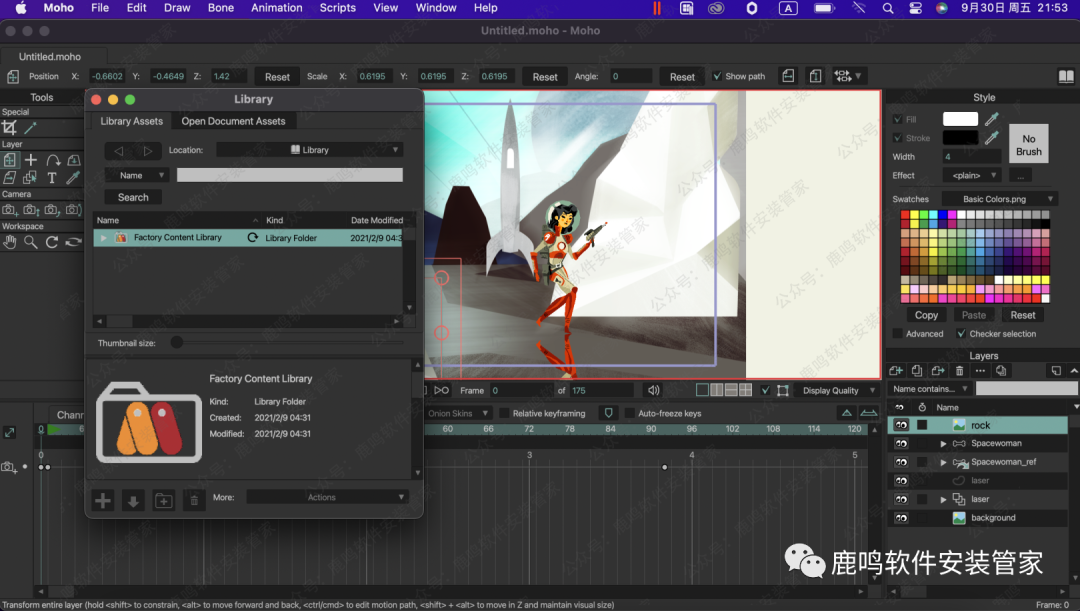The width and height of the screenshot is (1080, 611).
Task: Toggle the Show path checkbox
Action: pyautogui.click(x=717, y=76)
